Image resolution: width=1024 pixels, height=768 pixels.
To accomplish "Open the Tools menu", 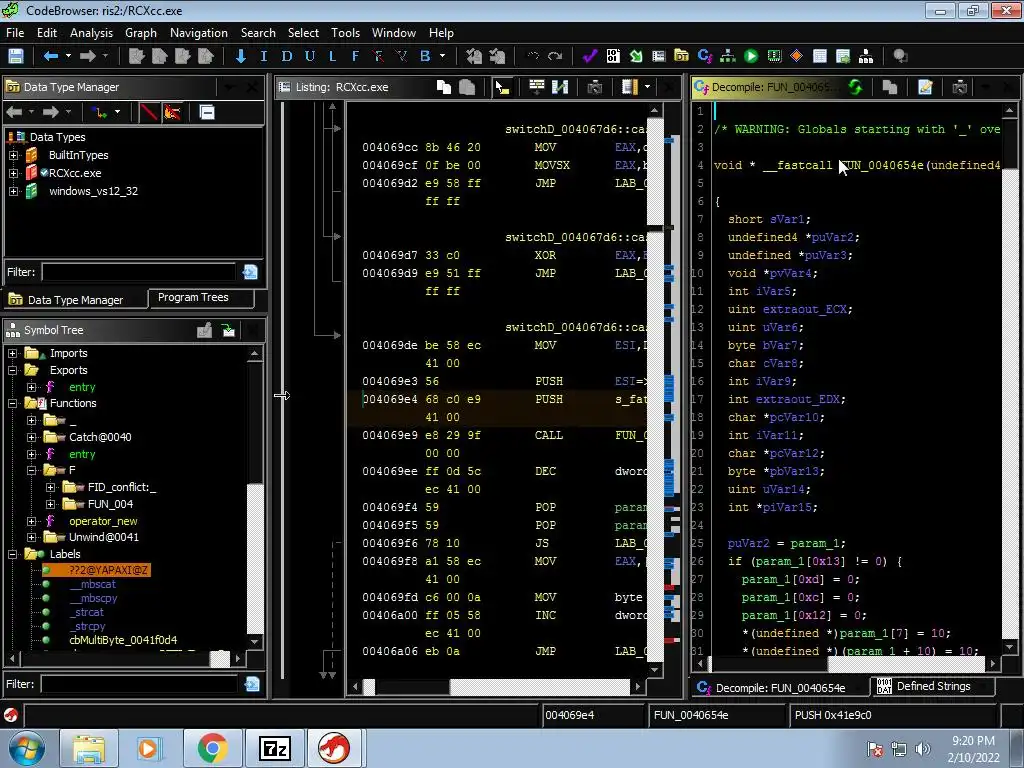I will pyautogui.click(x=345, y=33).
